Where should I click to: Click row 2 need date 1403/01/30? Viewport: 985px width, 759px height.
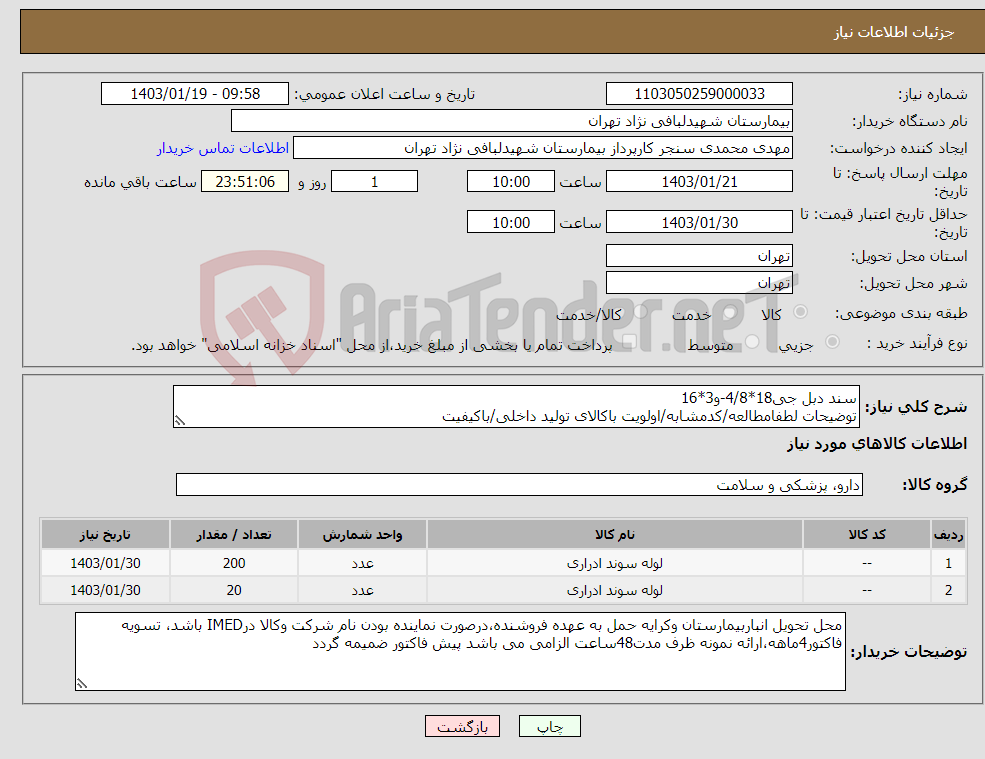[x=106, y=591]
